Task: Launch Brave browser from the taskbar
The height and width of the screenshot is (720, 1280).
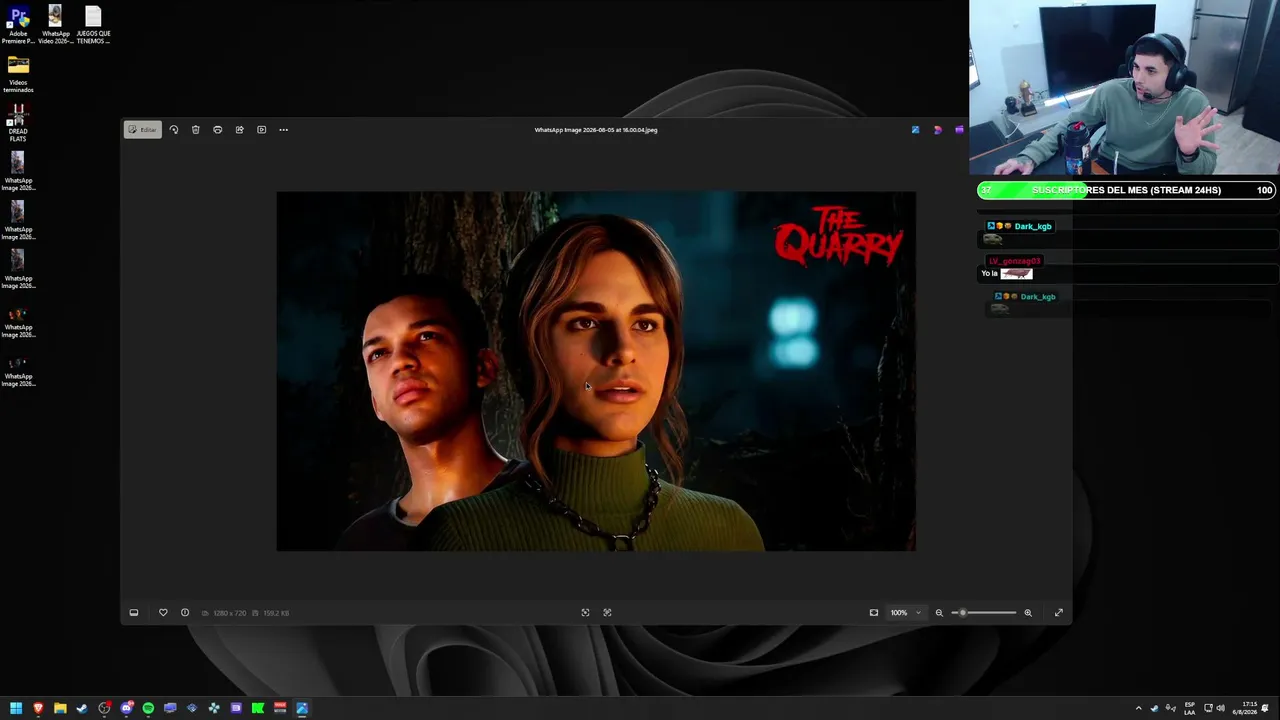Action: (38, 709)
